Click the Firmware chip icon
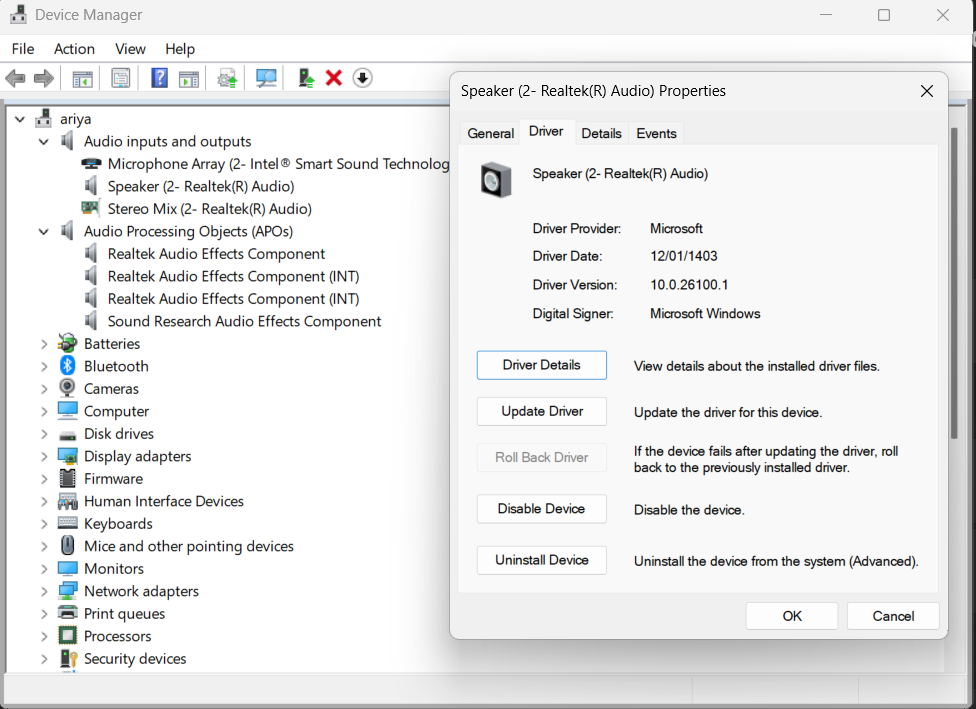The width and height of the screenshot is (976, 709). [x=67, y=479]
